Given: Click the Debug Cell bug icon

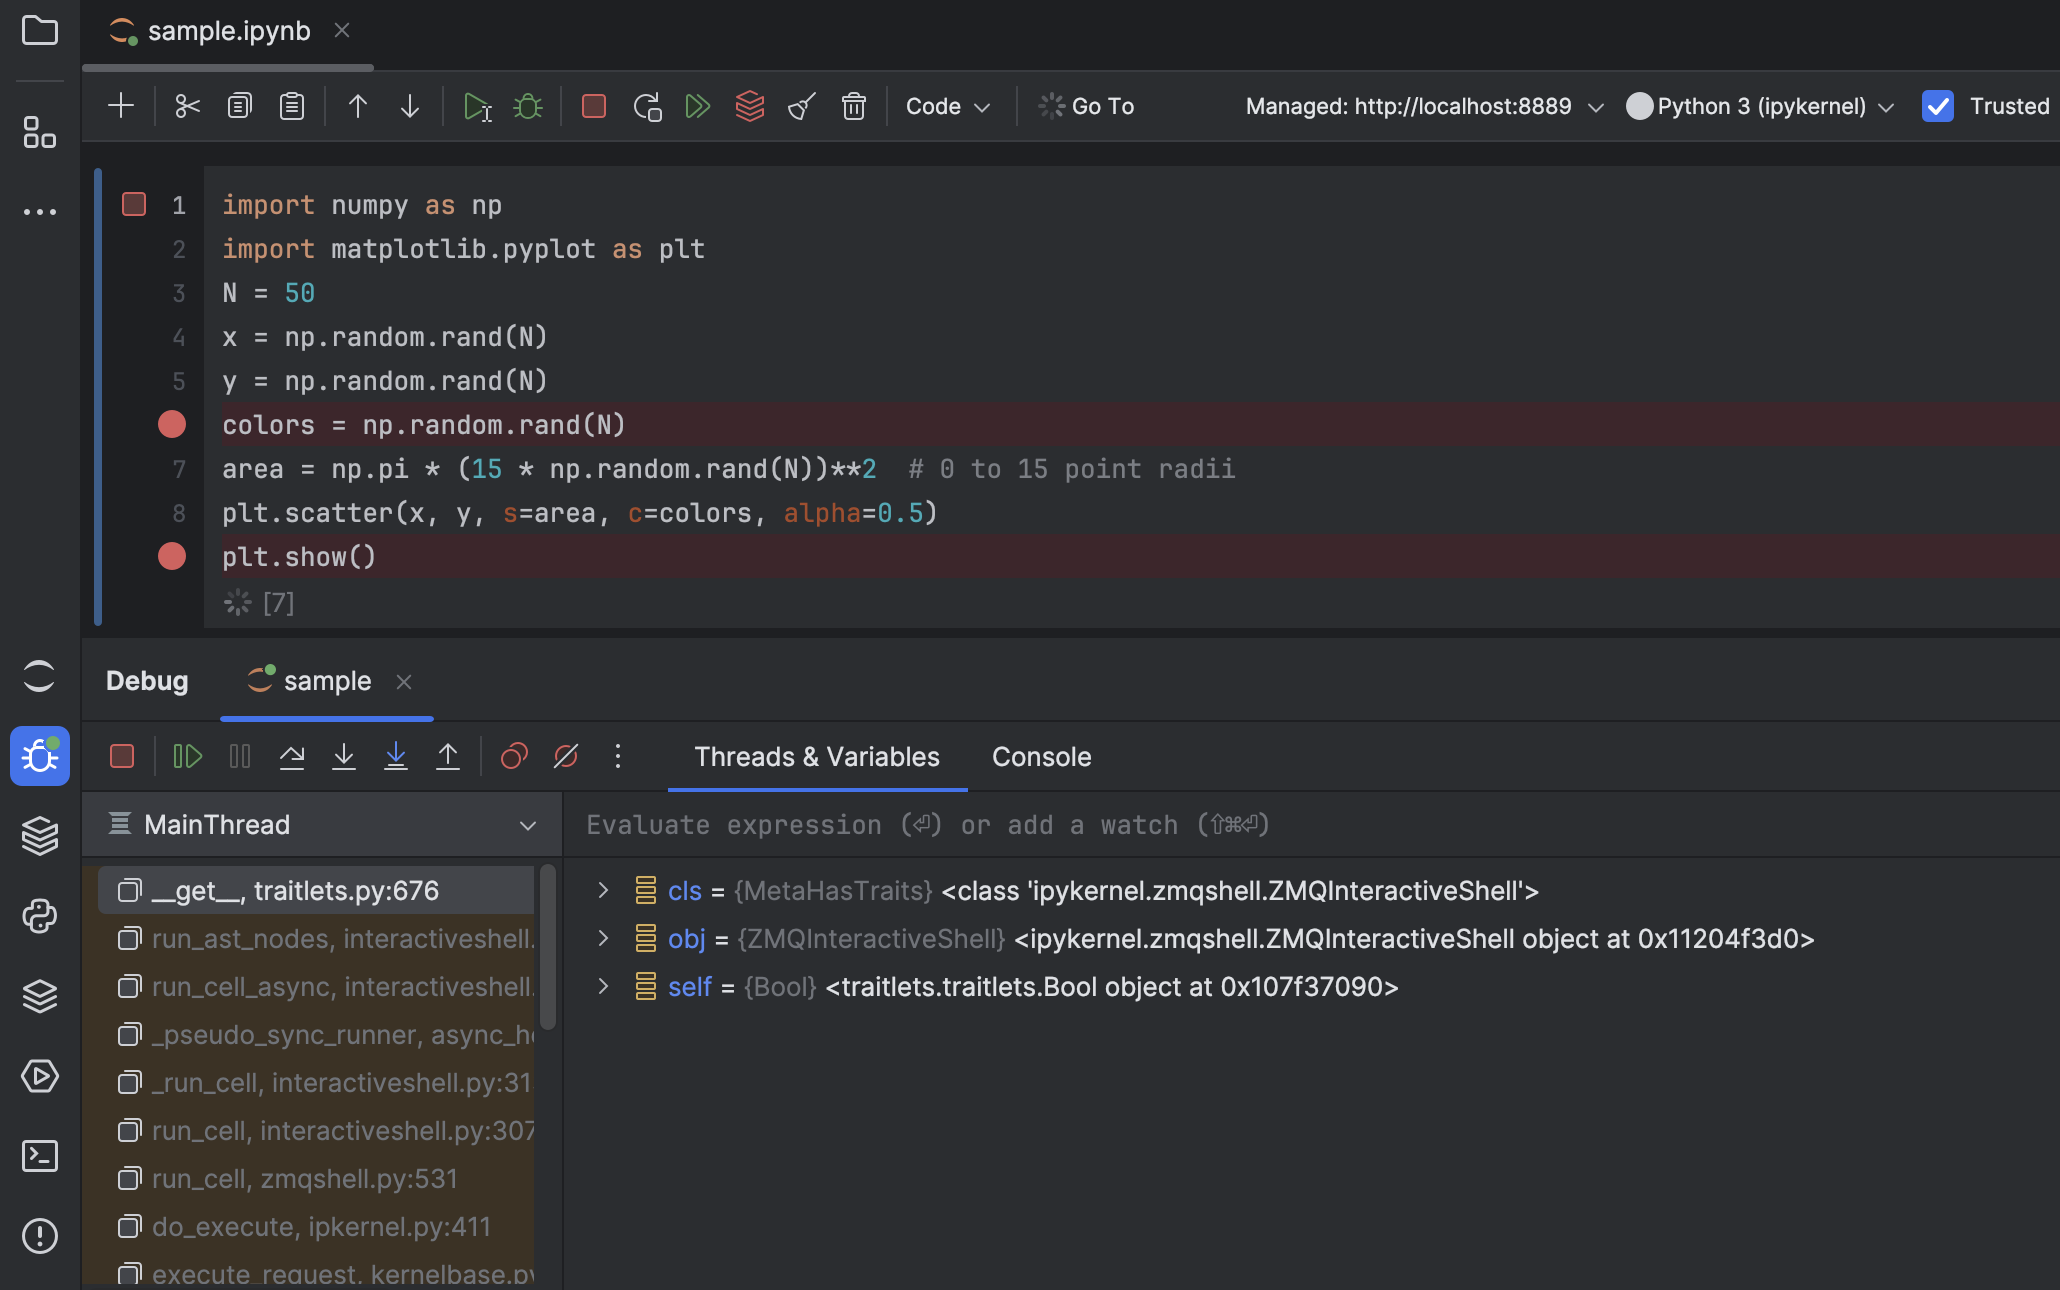Looking at the screenshot, I should tap(528, 106).
